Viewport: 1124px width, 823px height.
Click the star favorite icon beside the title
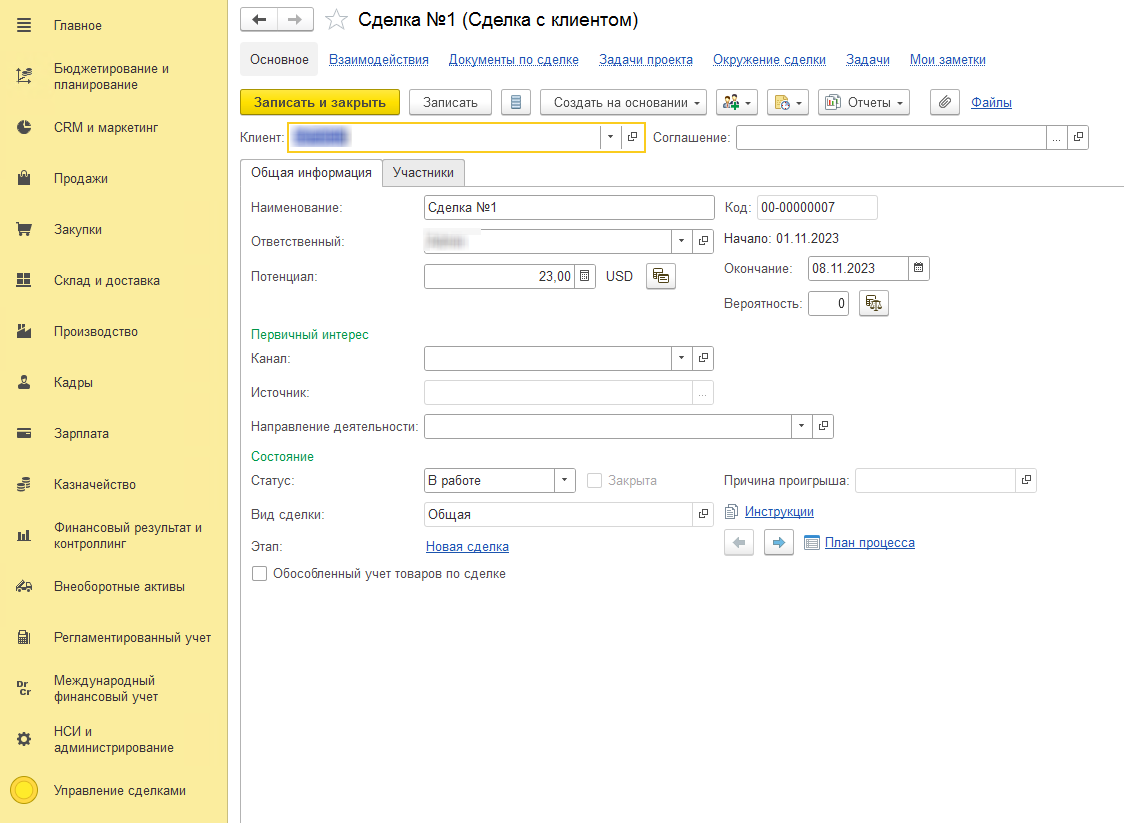(x=337, y=20)
